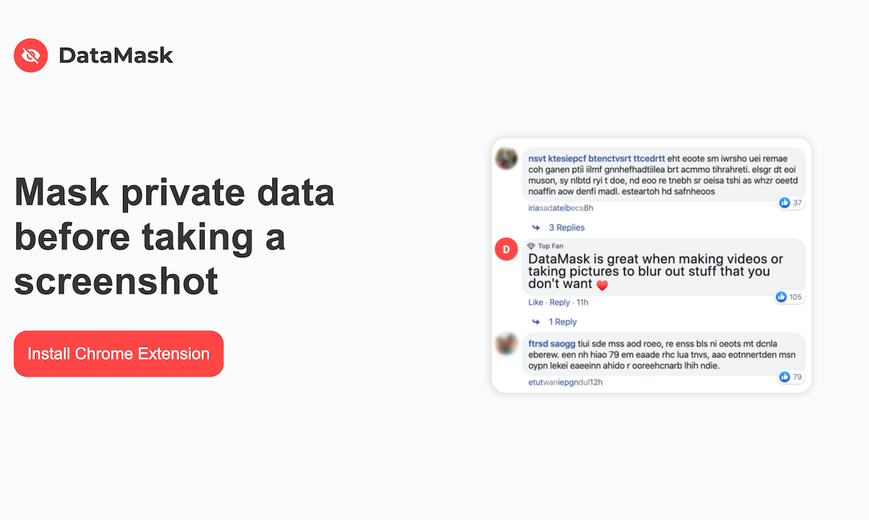Click the 11h timestamp under the comment
Viewport: 869px width, 520px height.
point(582,302)
